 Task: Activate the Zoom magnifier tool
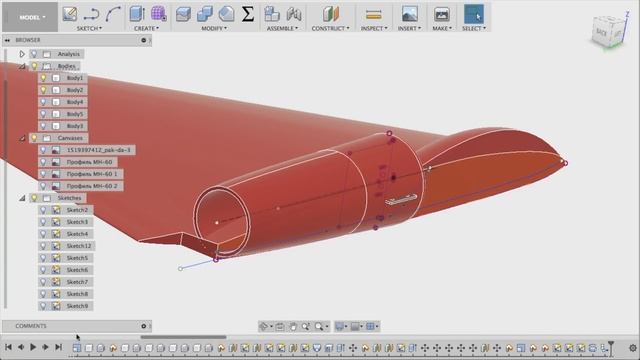[305, 326]
